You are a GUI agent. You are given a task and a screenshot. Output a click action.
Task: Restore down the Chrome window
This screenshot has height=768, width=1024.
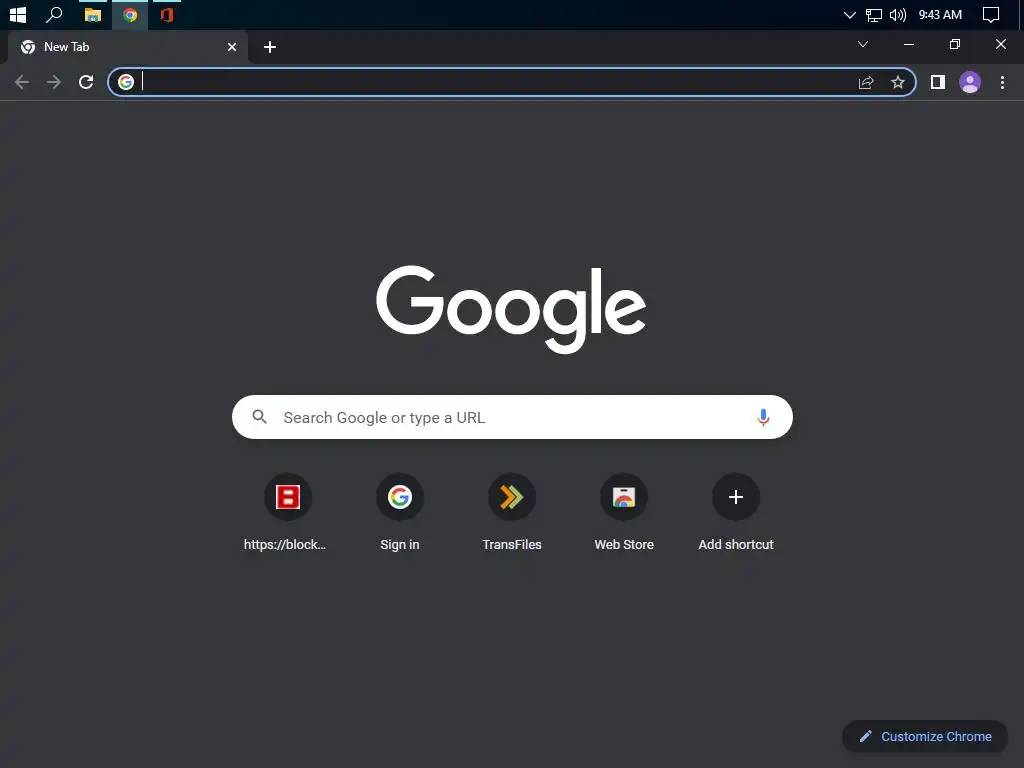click(x=954, y=44)
